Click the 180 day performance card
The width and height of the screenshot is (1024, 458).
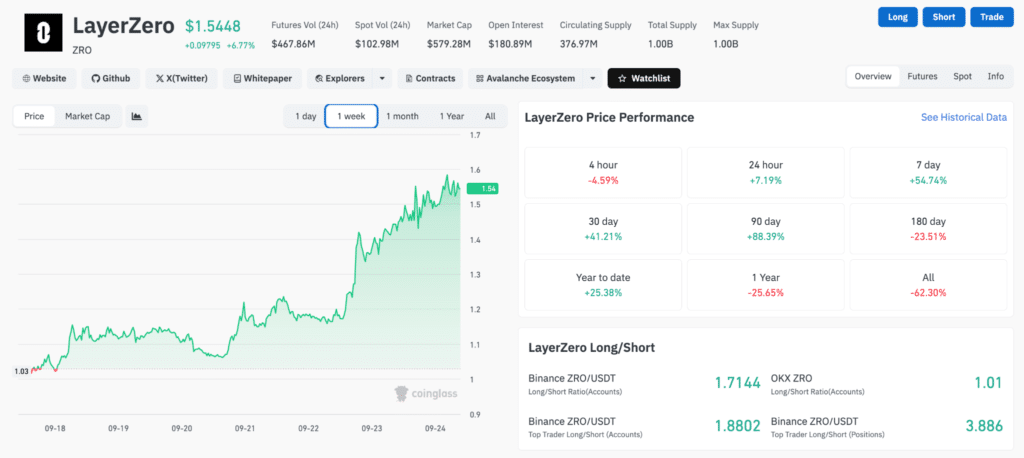pos(928,229)
